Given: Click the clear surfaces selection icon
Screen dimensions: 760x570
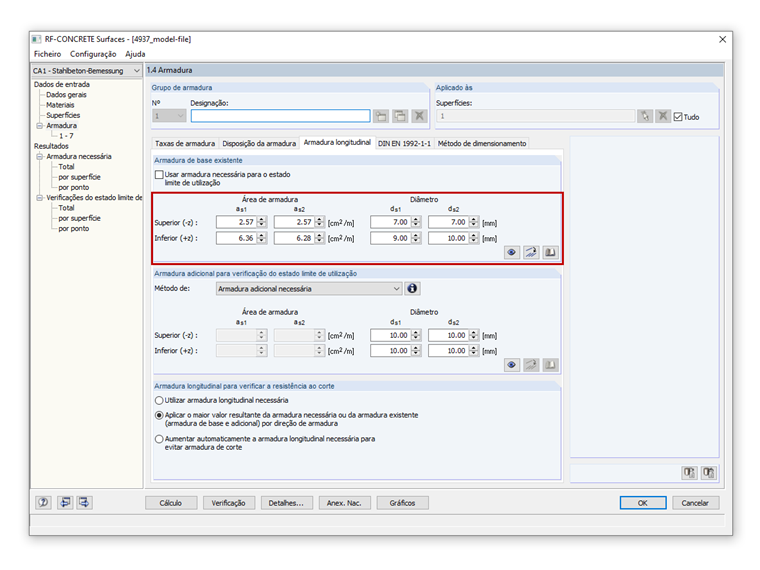Looking at the screenshot, I should click(x=663, y=116).
